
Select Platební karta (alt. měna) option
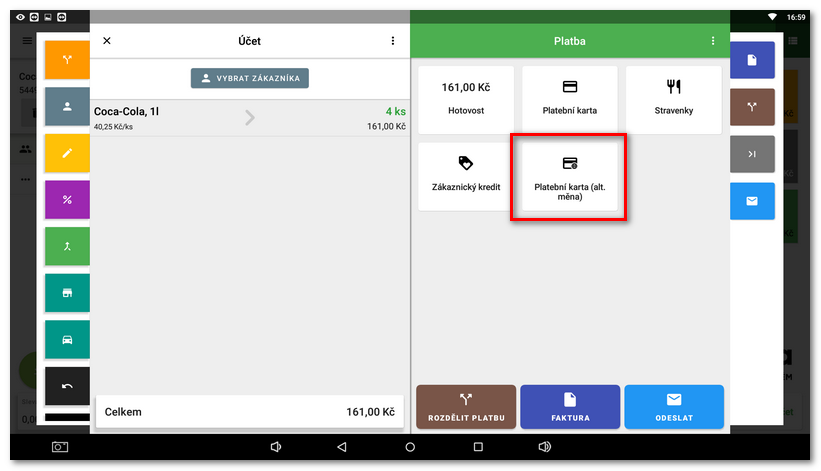coord(570,176)
